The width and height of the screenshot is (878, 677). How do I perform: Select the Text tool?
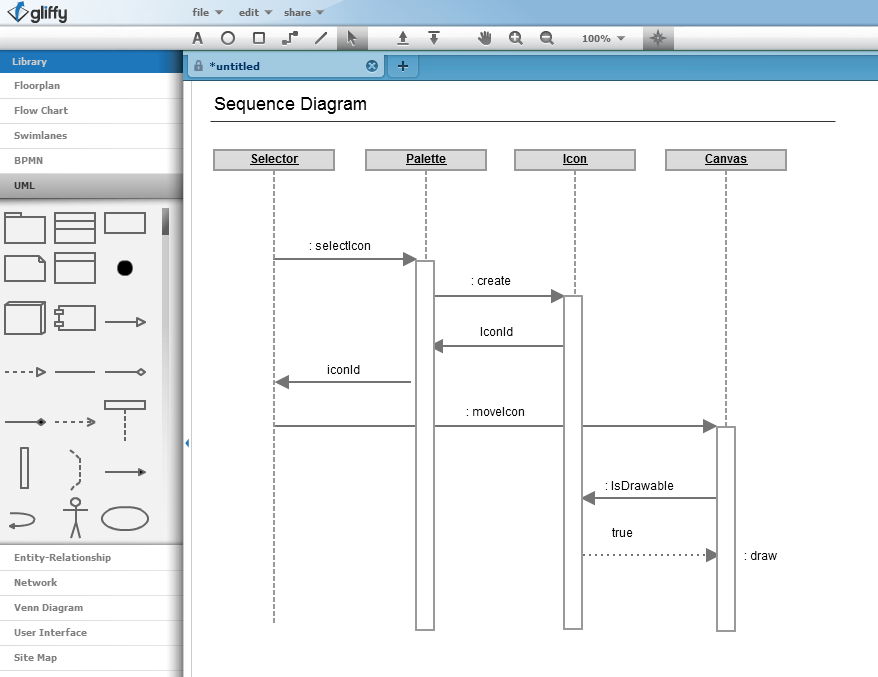197,38
